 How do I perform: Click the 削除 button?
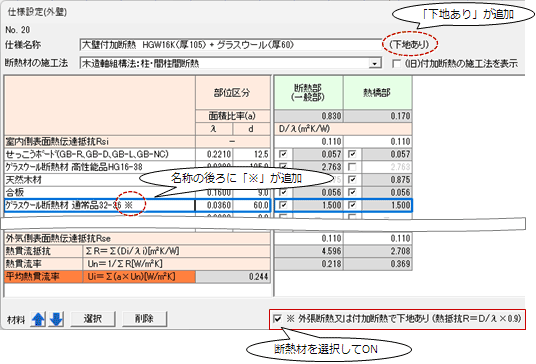click(144, 319)
